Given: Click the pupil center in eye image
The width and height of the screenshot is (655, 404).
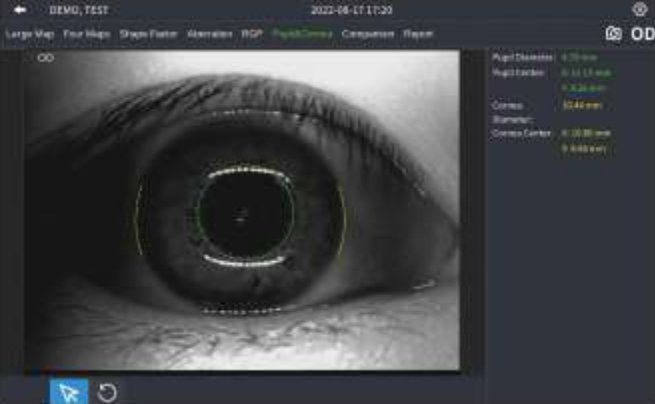Looking at the screenshot, I should click(240, 211).
